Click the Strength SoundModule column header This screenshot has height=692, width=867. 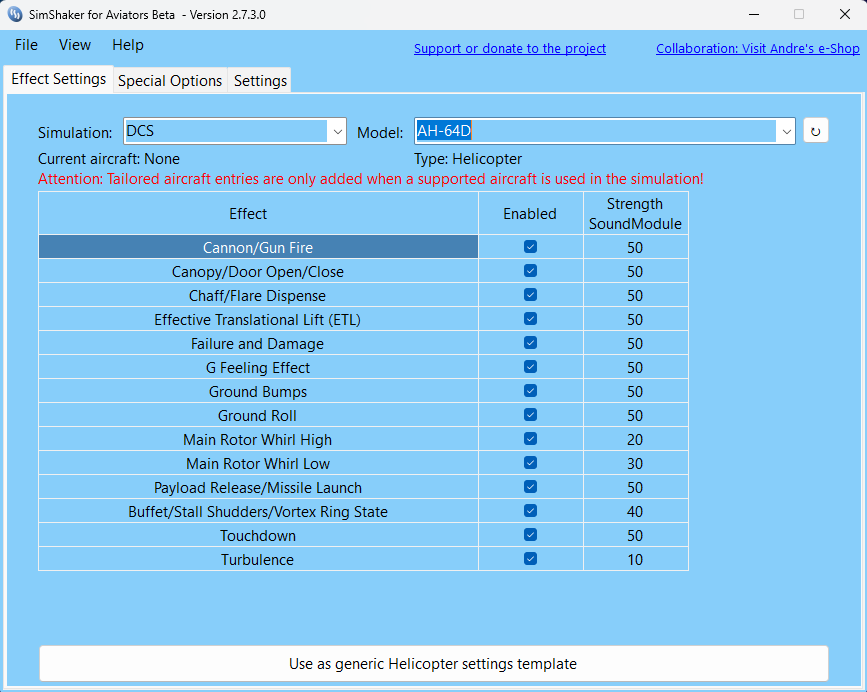(x=635, y=213)
